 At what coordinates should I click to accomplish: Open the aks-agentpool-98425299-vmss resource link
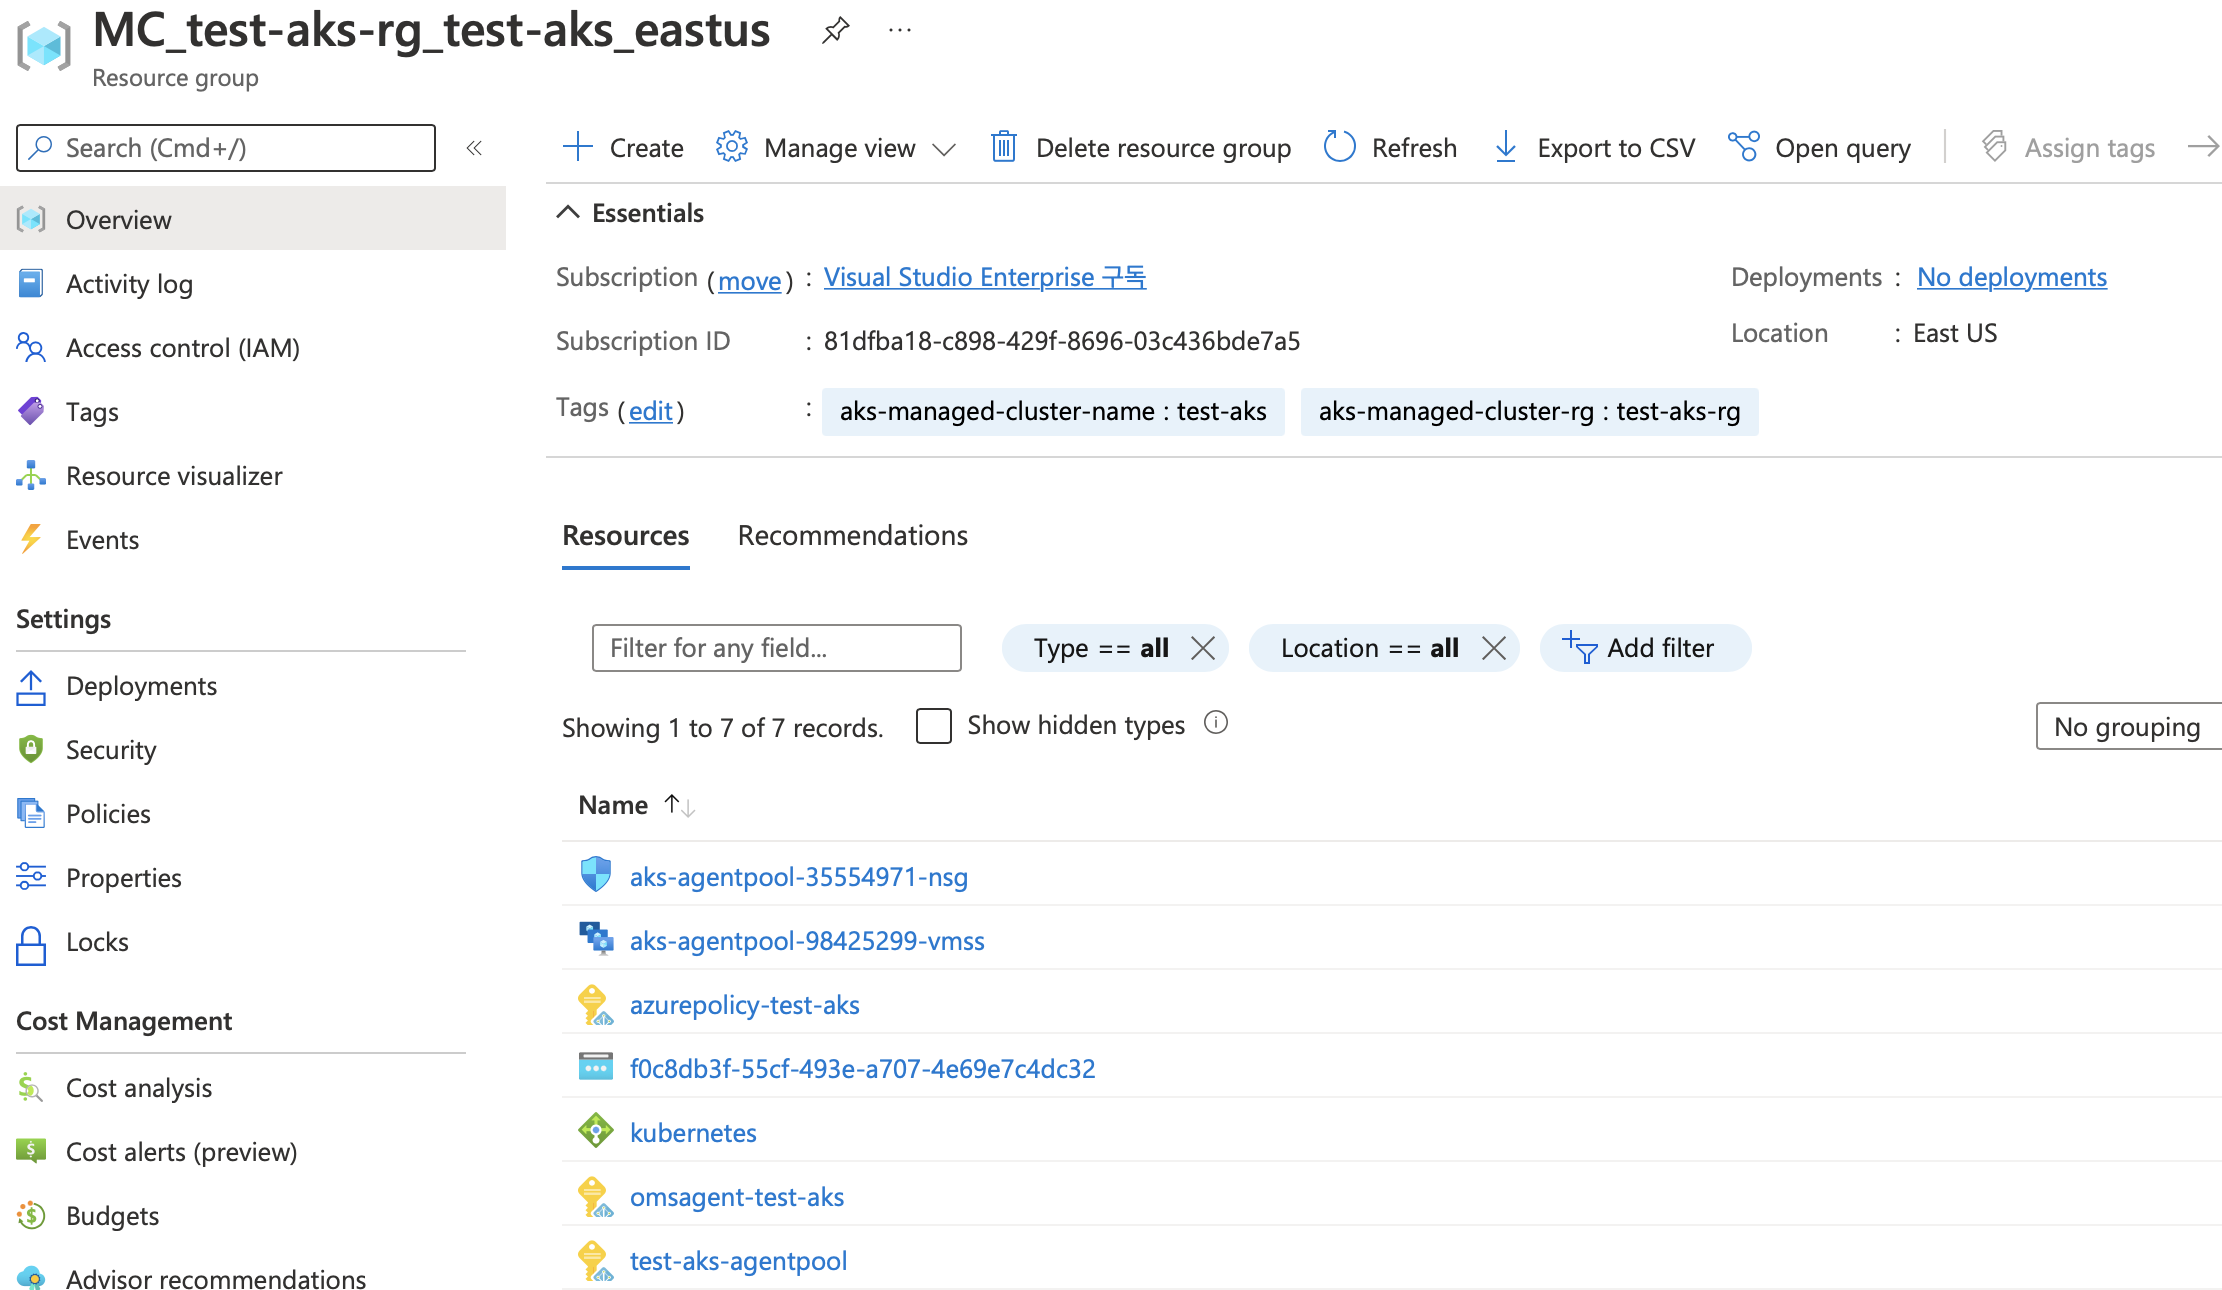click(806, 941)
